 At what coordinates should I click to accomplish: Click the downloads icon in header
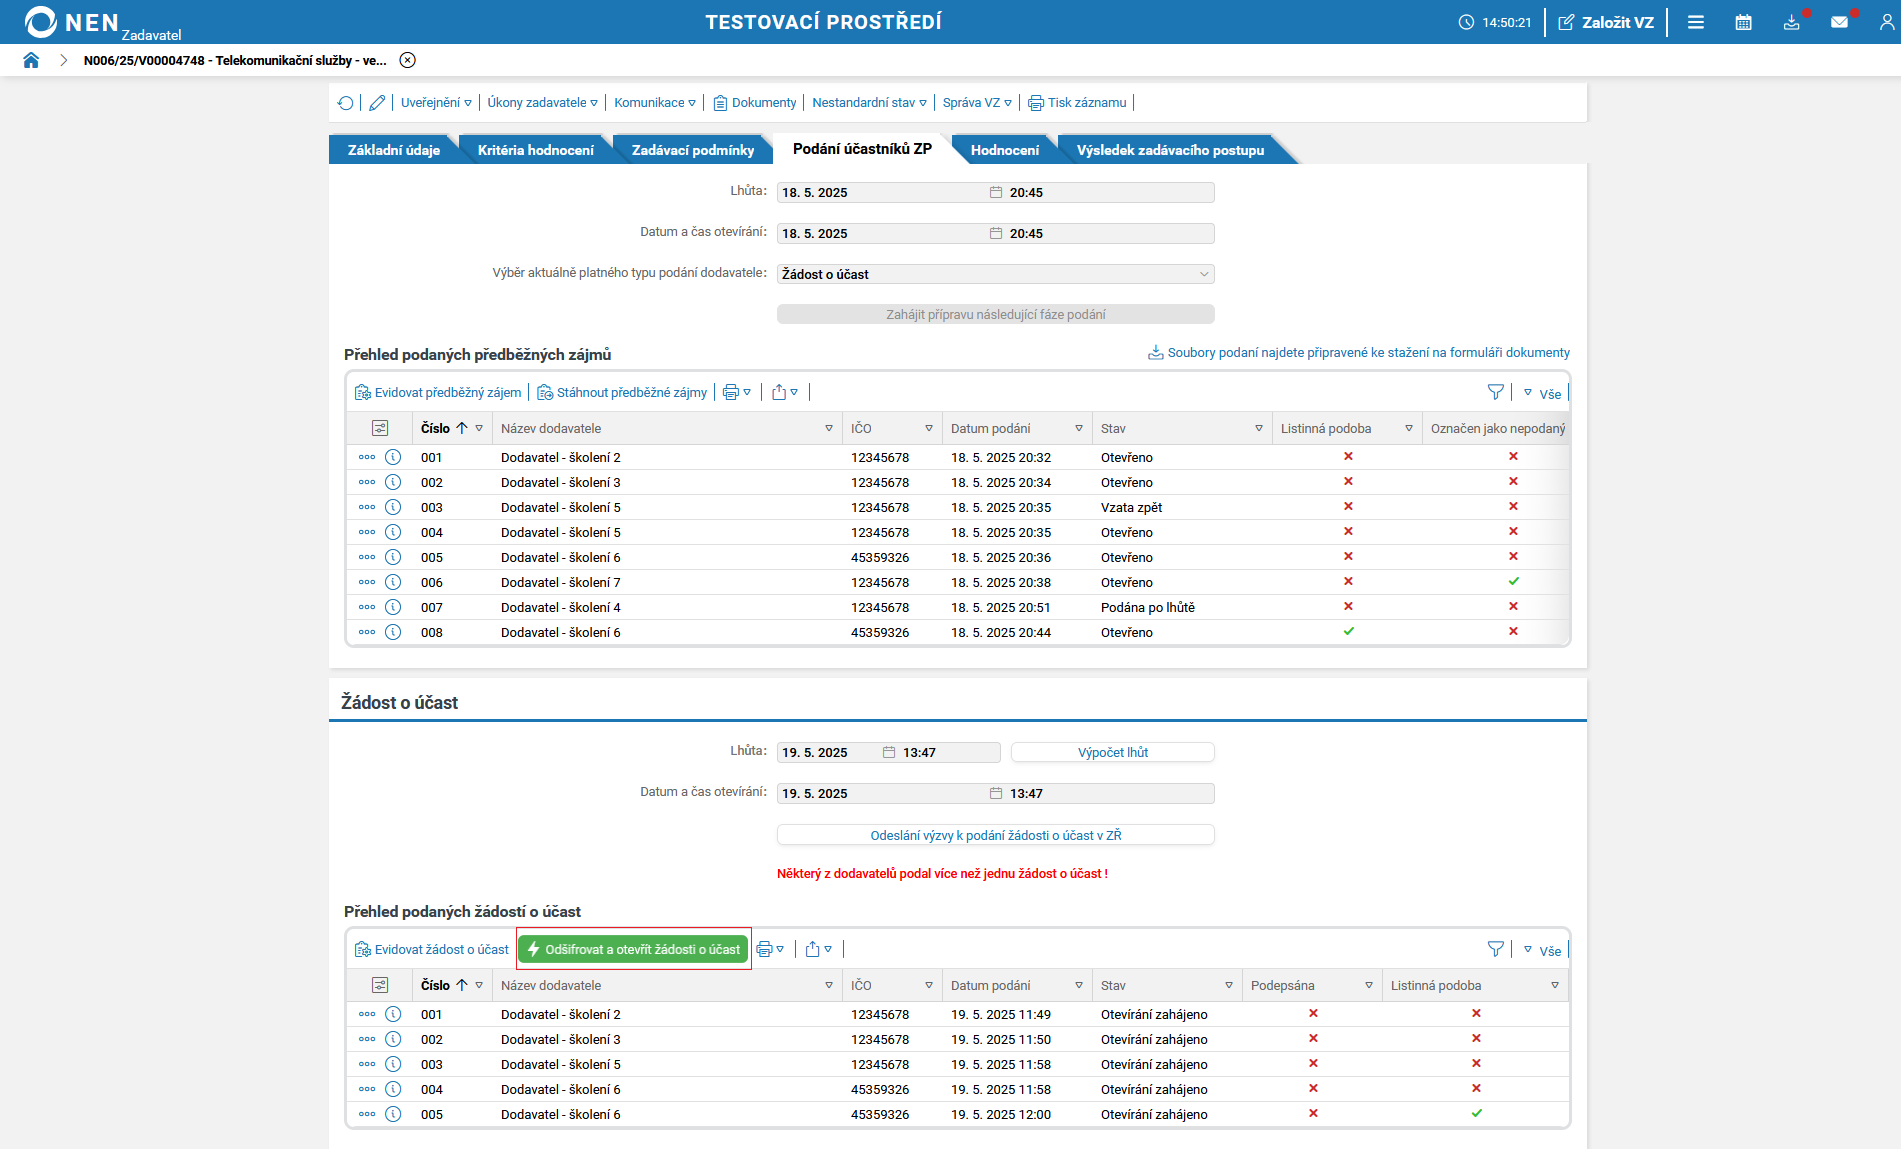(1791, 22)
